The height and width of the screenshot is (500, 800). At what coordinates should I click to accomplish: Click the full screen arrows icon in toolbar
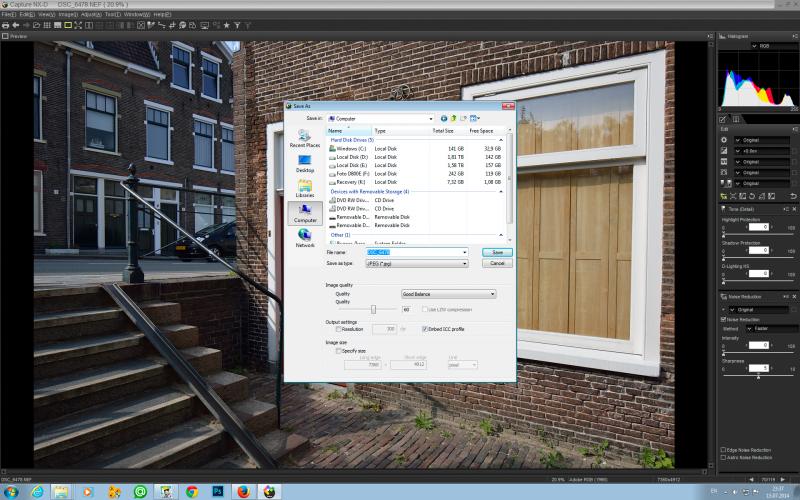(x=78, y=25)
